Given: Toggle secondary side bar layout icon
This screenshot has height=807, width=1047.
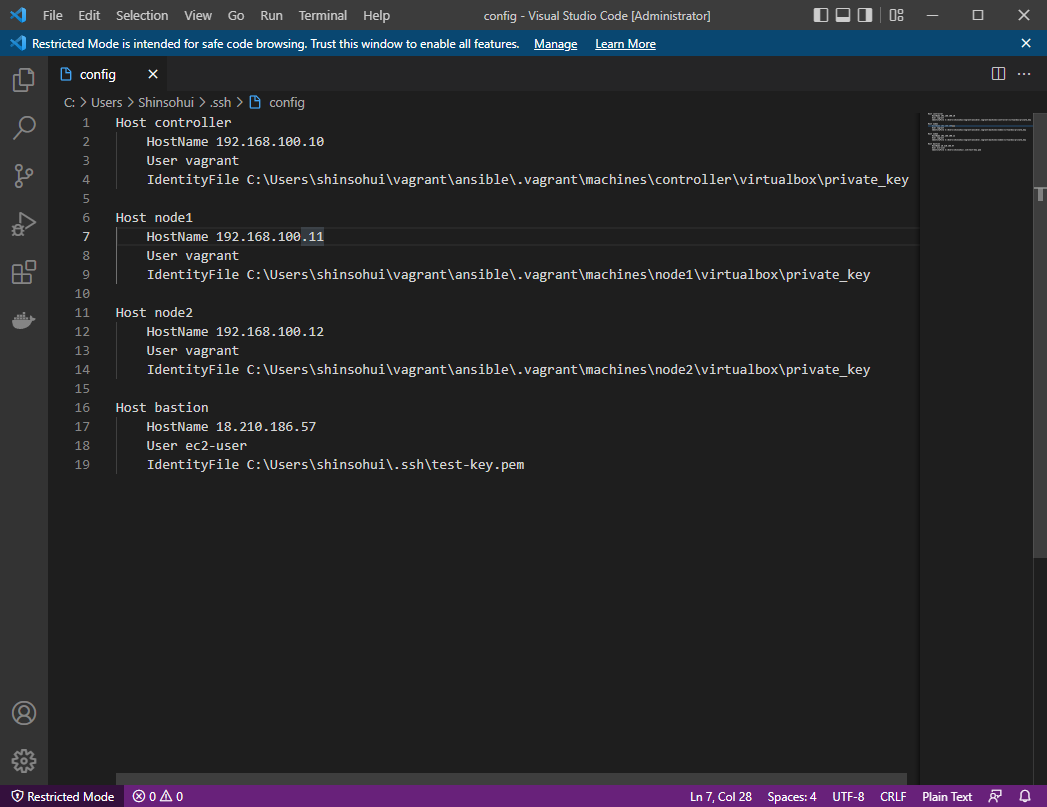Looking at the screenshot, I should 865,15.
